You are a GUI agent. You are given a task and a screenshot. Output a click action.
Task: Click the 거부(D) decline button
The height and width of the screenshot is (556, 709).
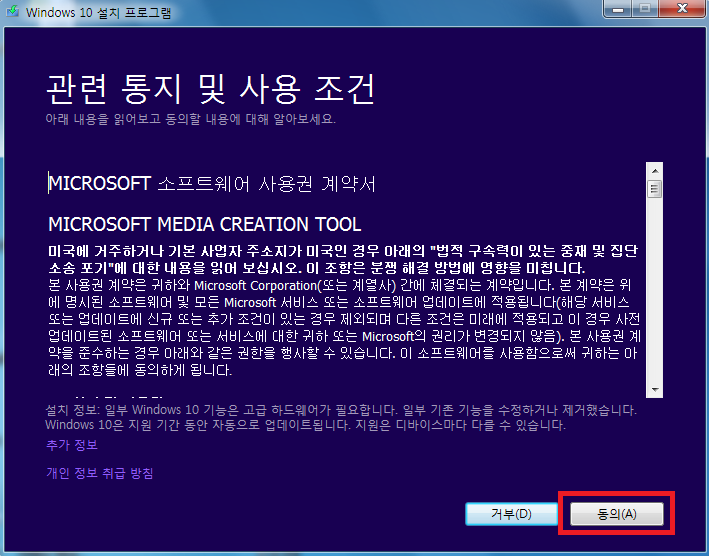(x=511, y=514)
